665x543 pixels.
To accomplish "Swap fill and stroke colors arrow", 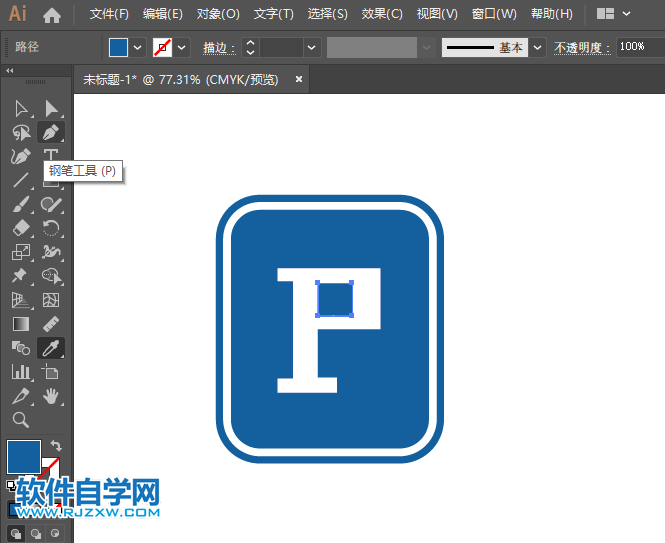I will pyautogui.click(x=56, y=446).
